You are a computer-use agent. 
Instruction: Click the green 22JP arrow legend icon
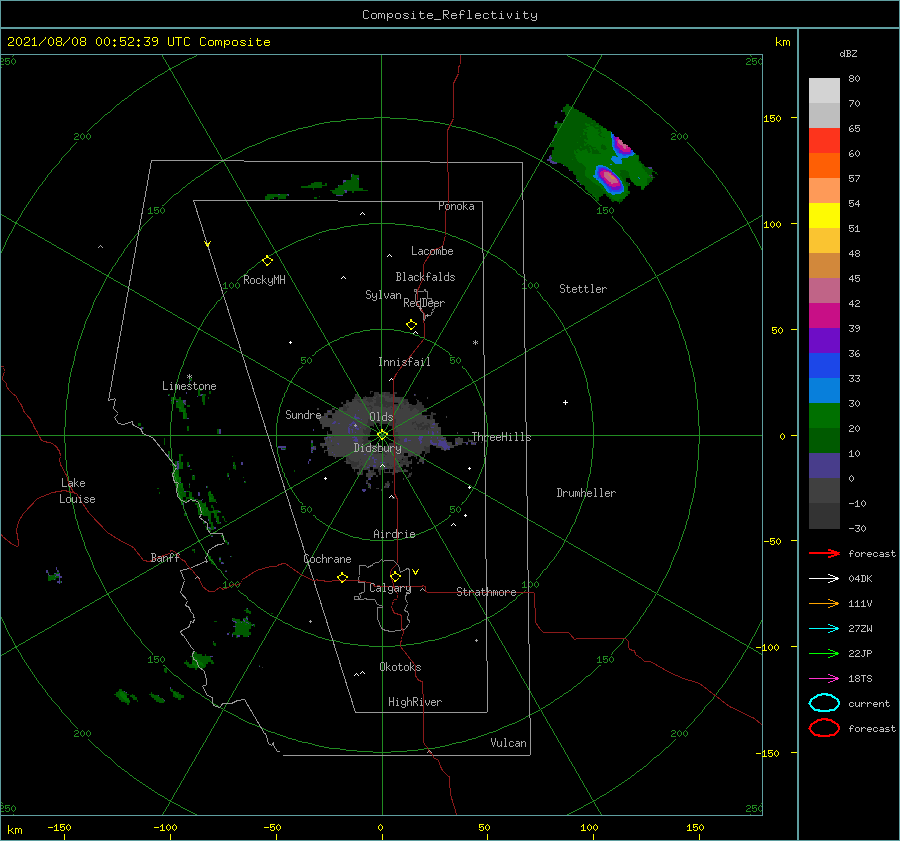tap(824, 653)
